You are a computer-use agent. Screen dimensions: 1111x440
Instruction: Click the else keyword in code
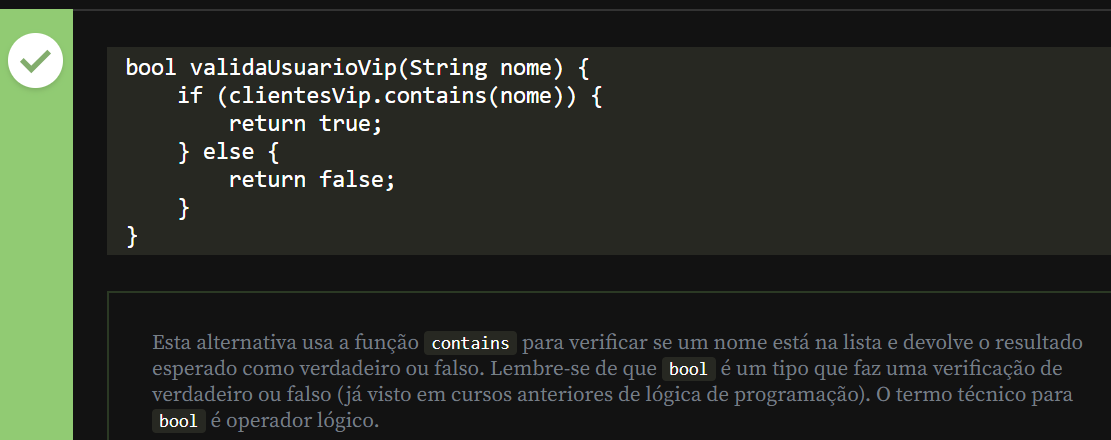(229, 152)
